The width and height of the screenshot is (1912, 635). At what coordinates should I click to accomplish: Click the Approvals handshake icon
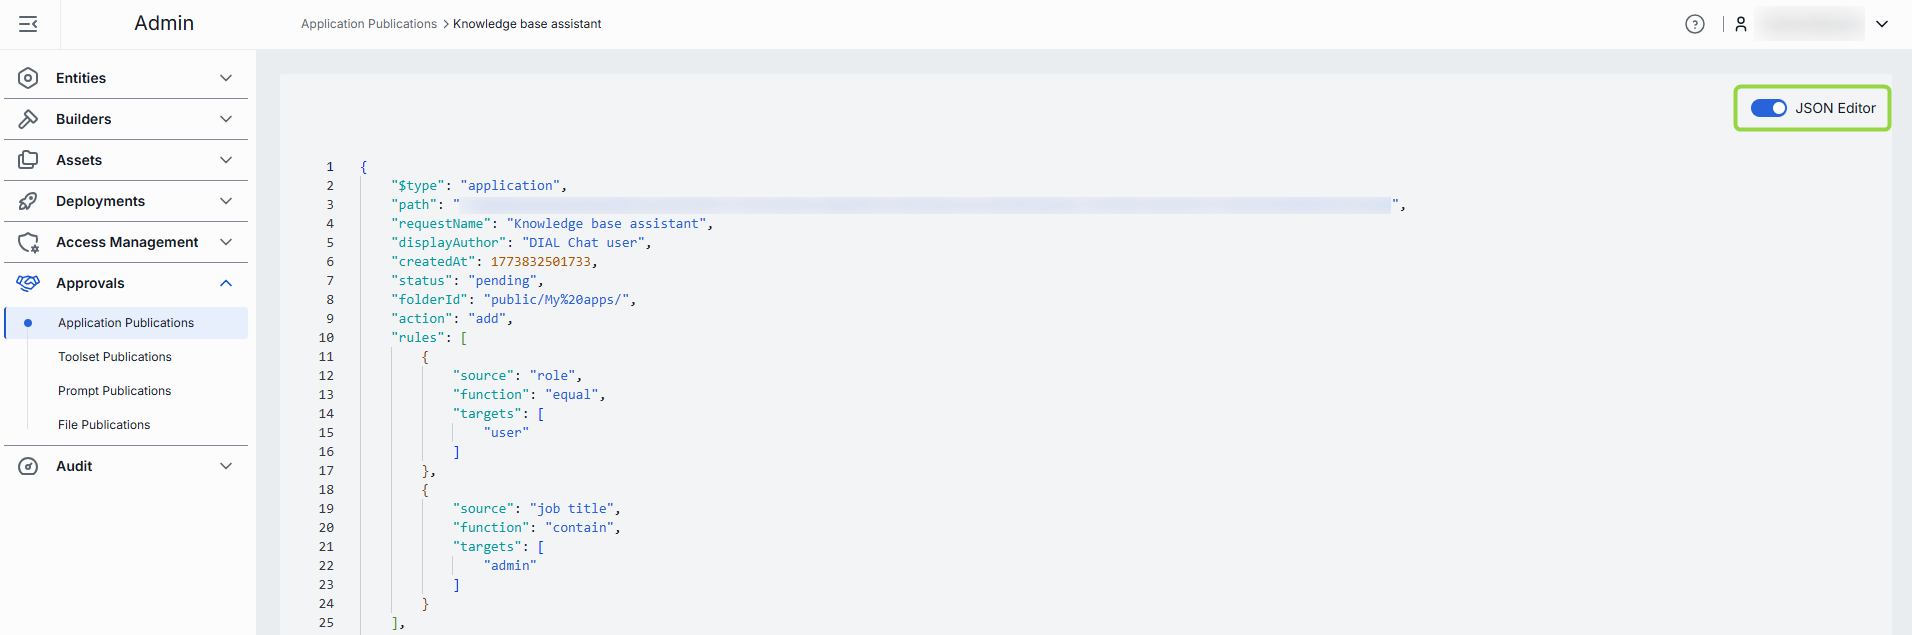[x=28, y=283]
